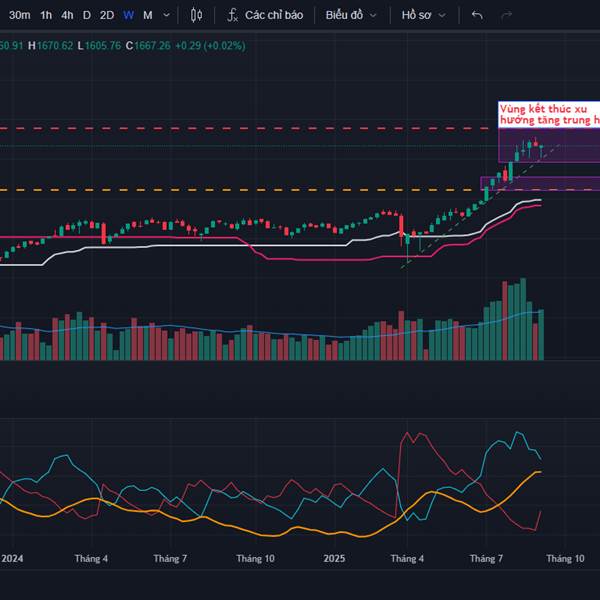Image resolution: width=600 pixels, height=600 pixels.
Task: Click the redo arrow icon
Action: tap(506, 15)
